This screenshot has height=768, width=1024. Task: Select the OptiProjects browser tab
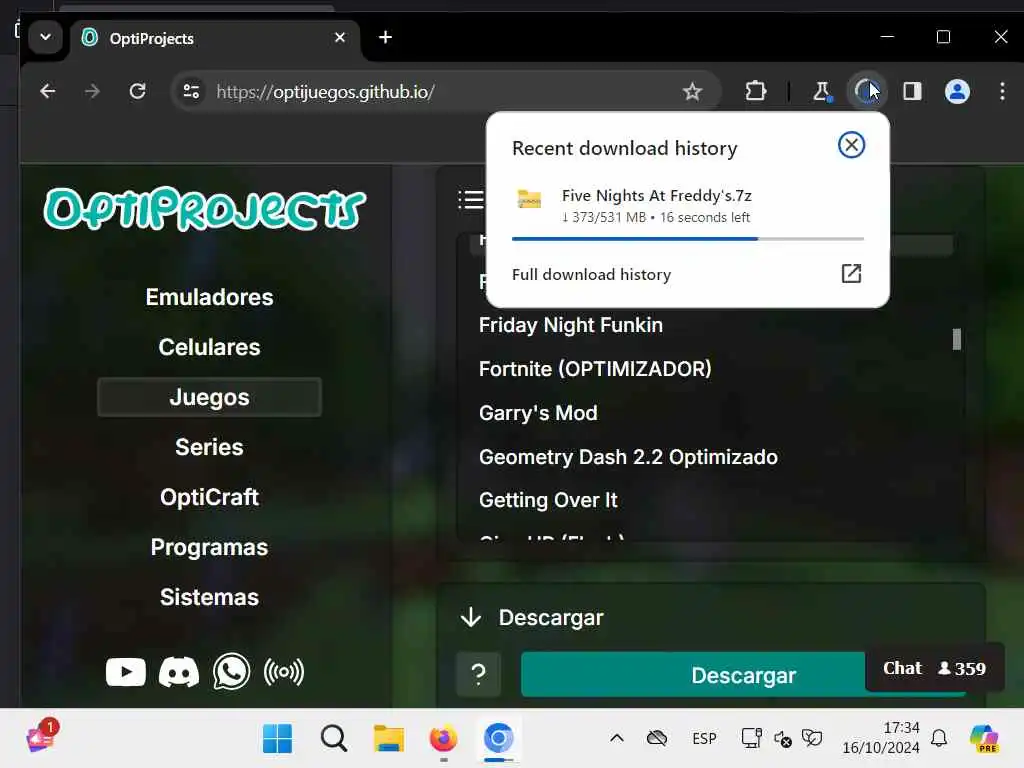click(215, 39)
